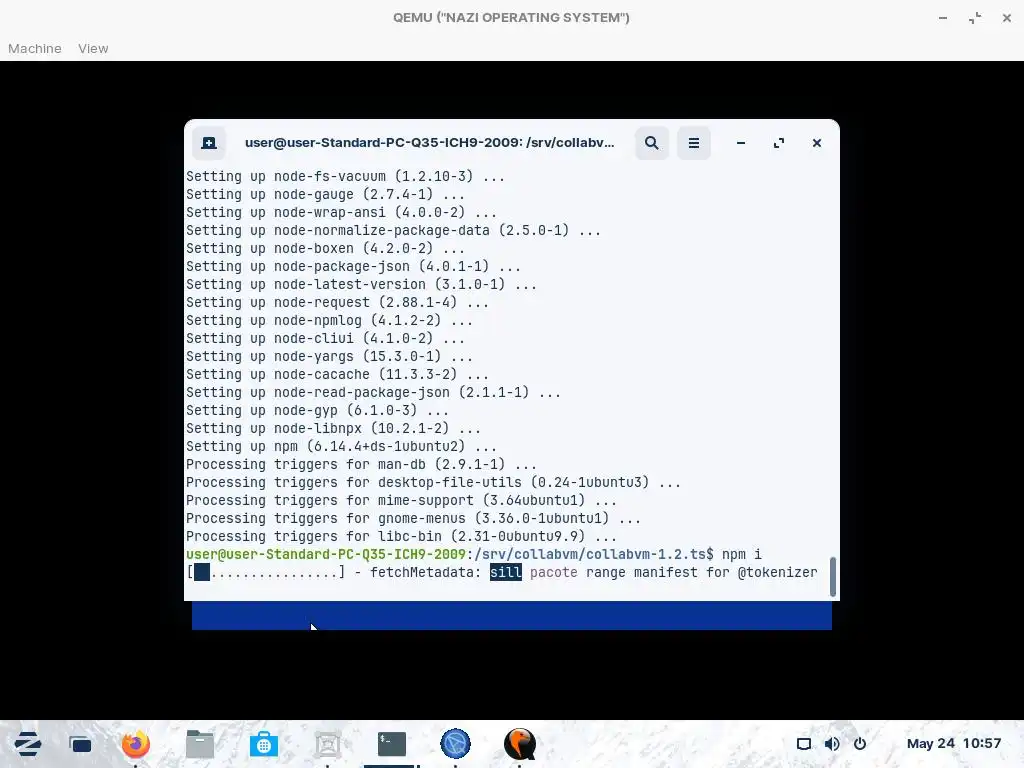The height and width of the screenshot is (768, 1024).
Task: Click the 'Processing triggers for desktop-file-utils' line
Action: (x=433, y=483)
